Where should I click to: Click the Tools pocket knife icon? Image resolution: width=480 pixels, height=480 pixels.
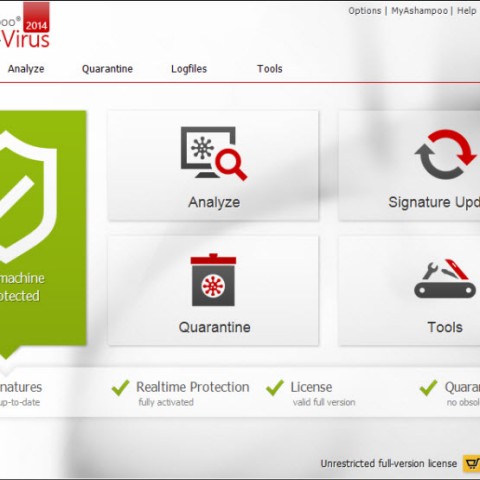[445, 279]
